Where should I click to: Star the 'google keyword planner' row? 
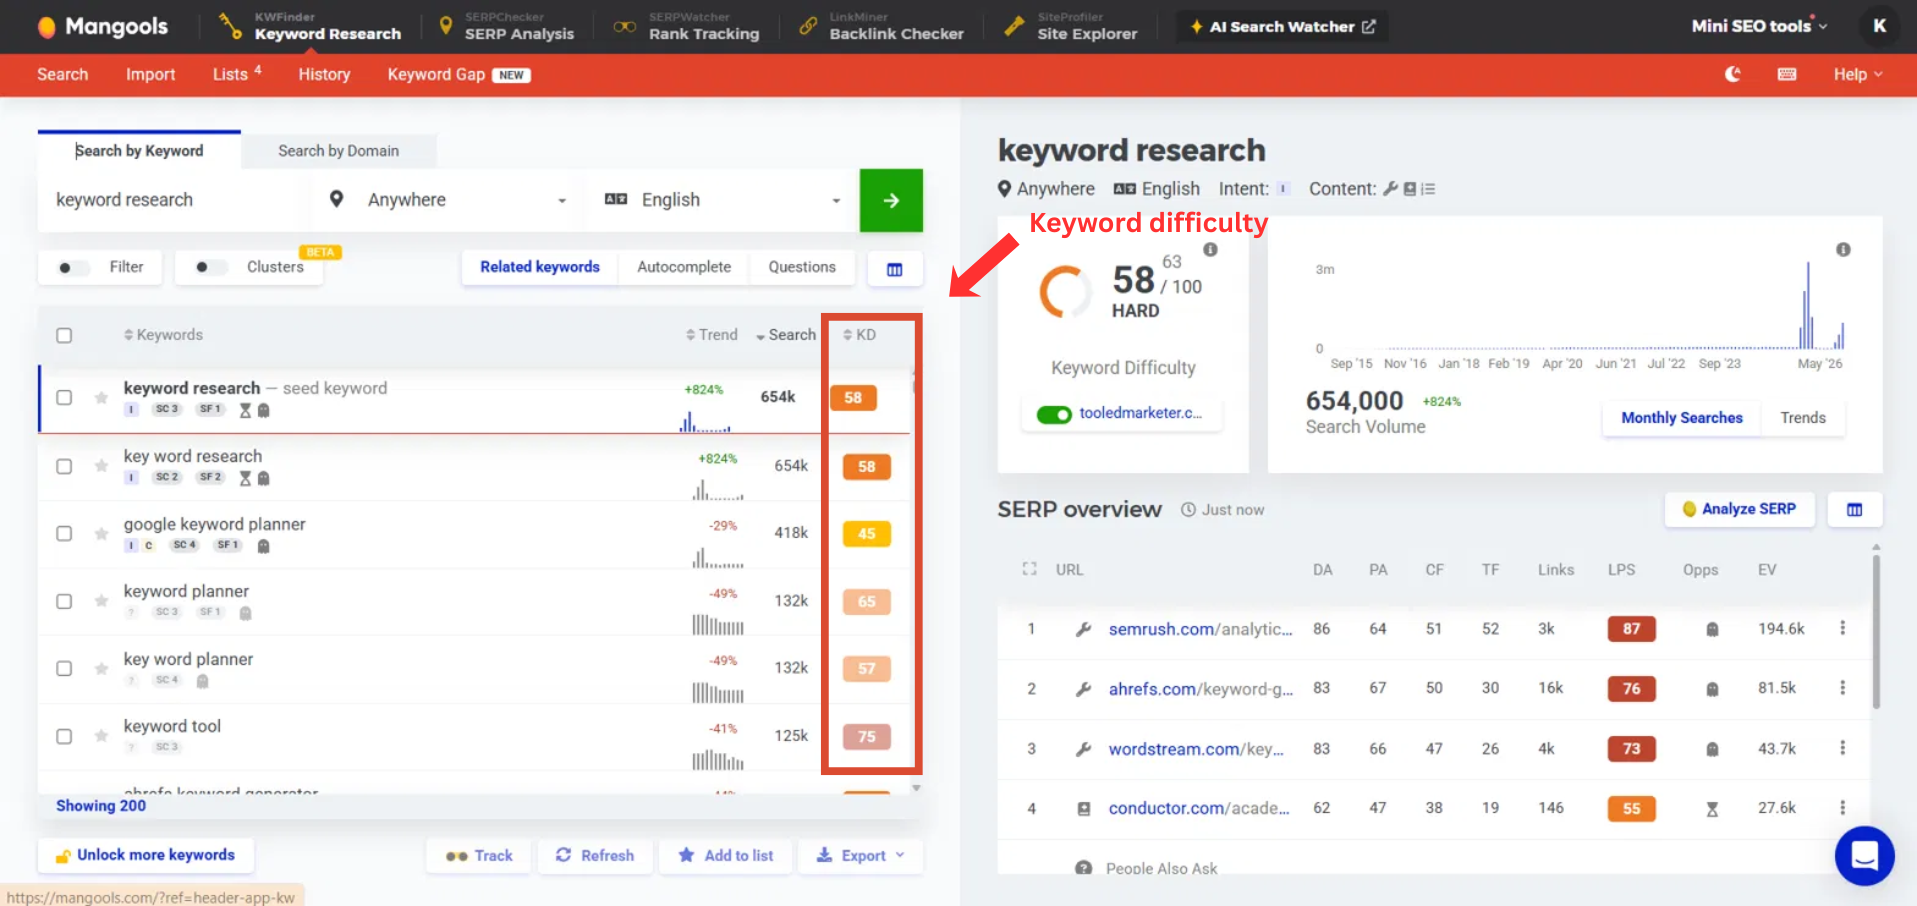[101, 534]
